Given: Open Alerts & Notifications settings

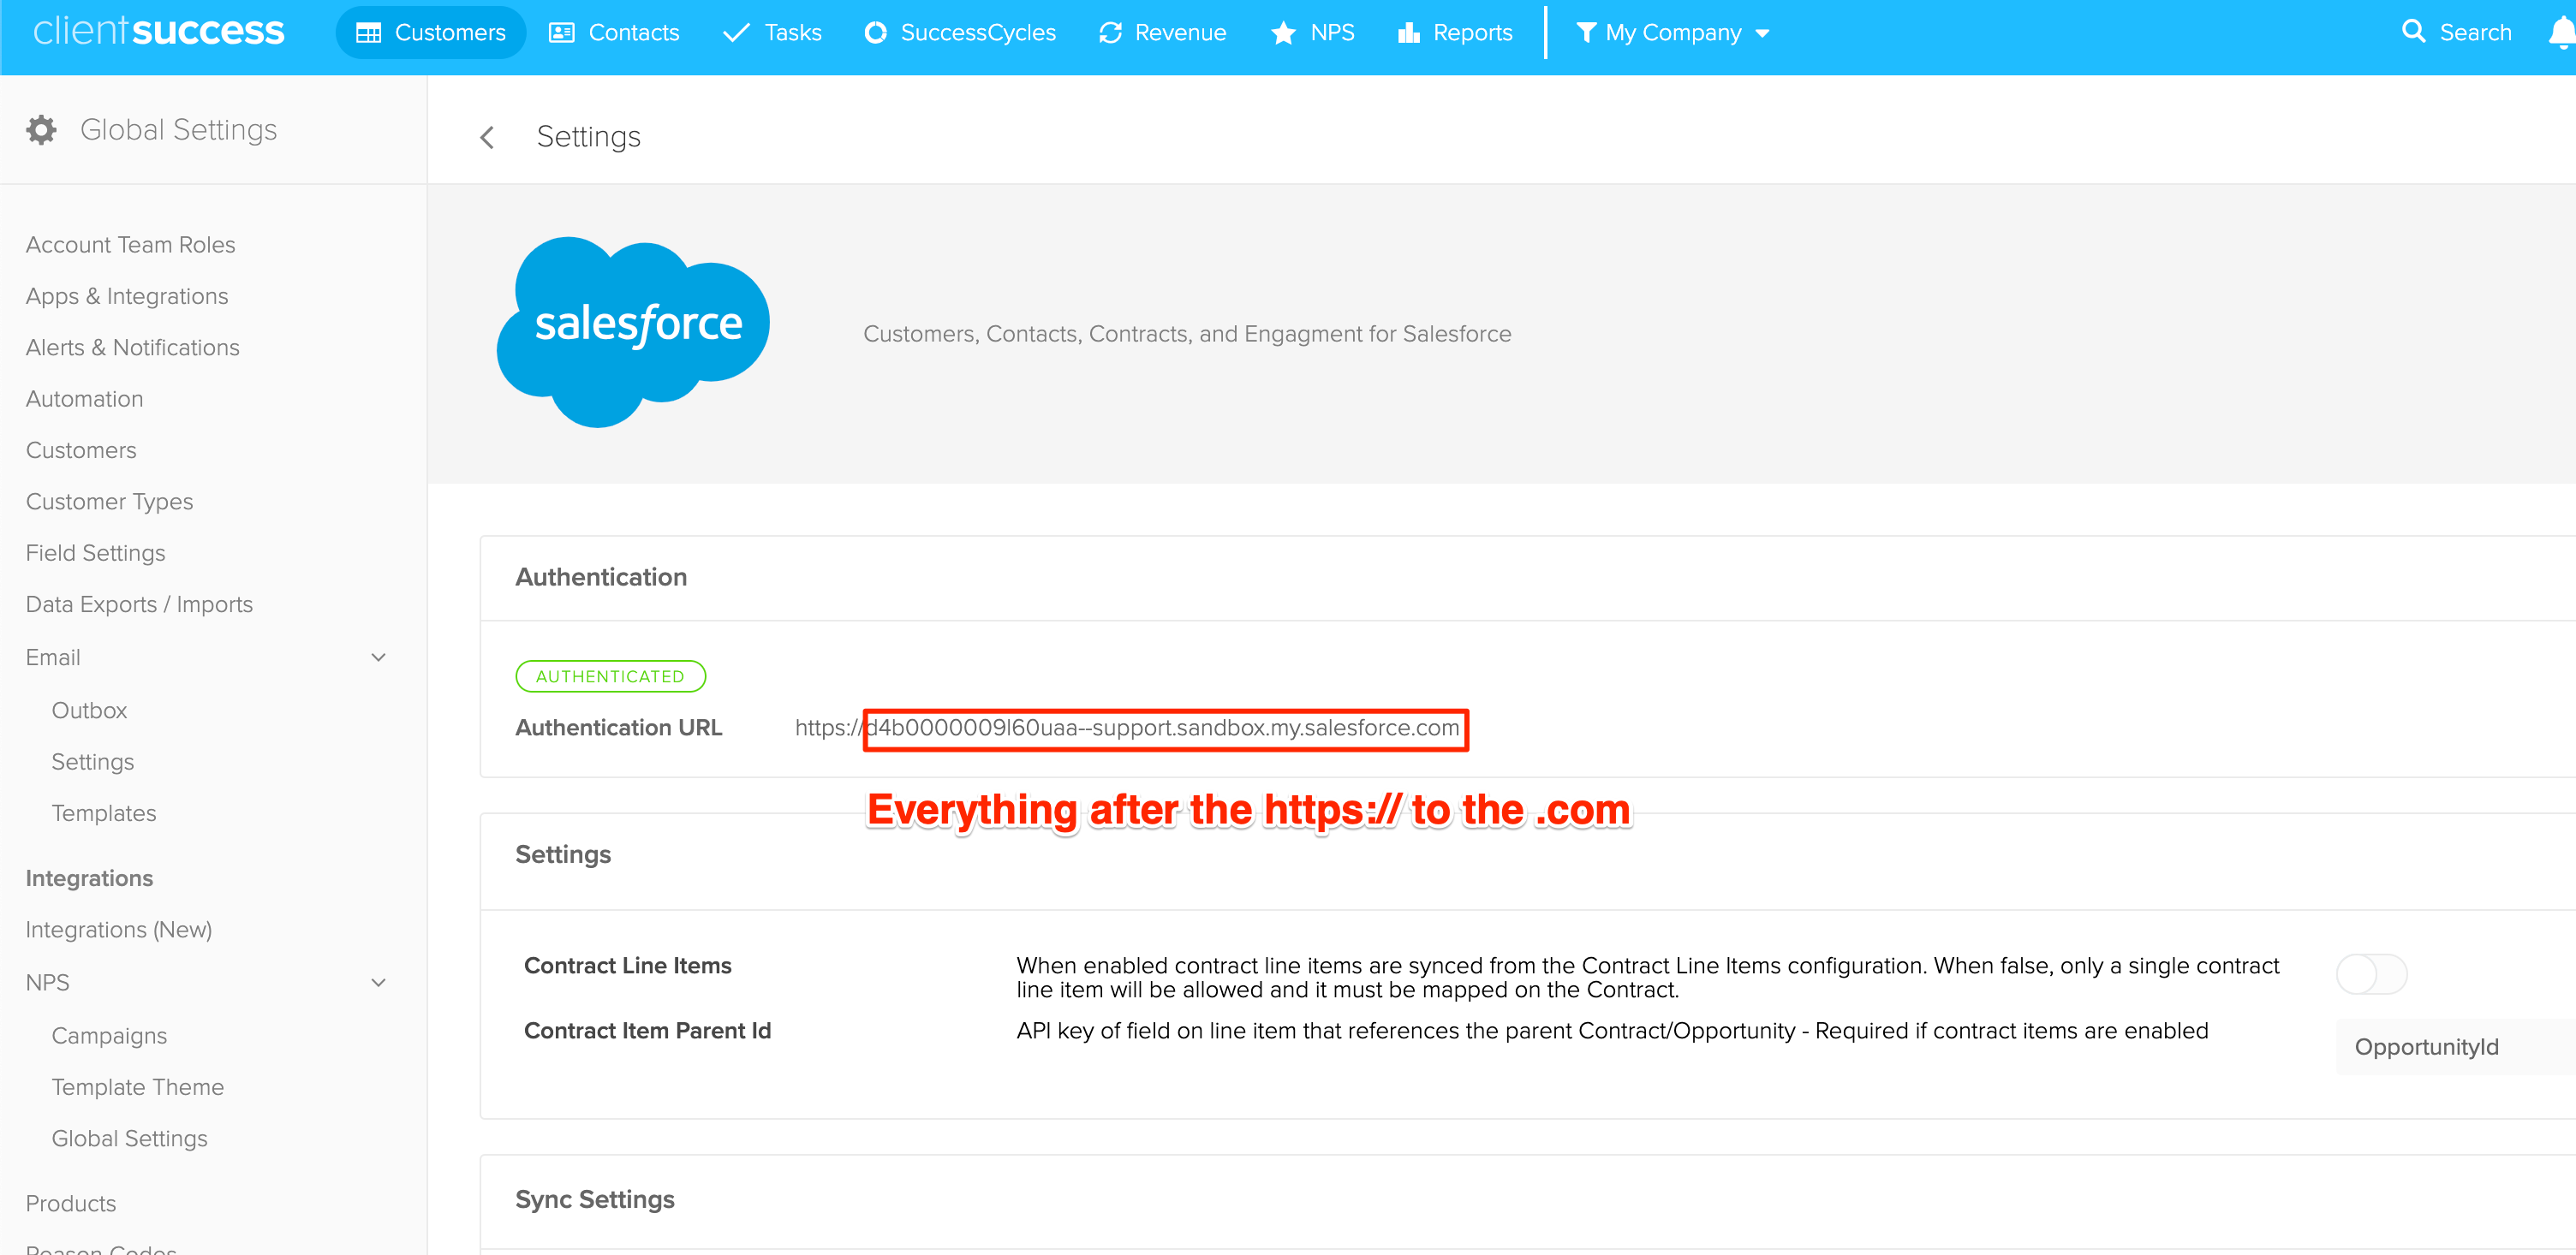Looking at the screenshot, I should click(133, 348).
